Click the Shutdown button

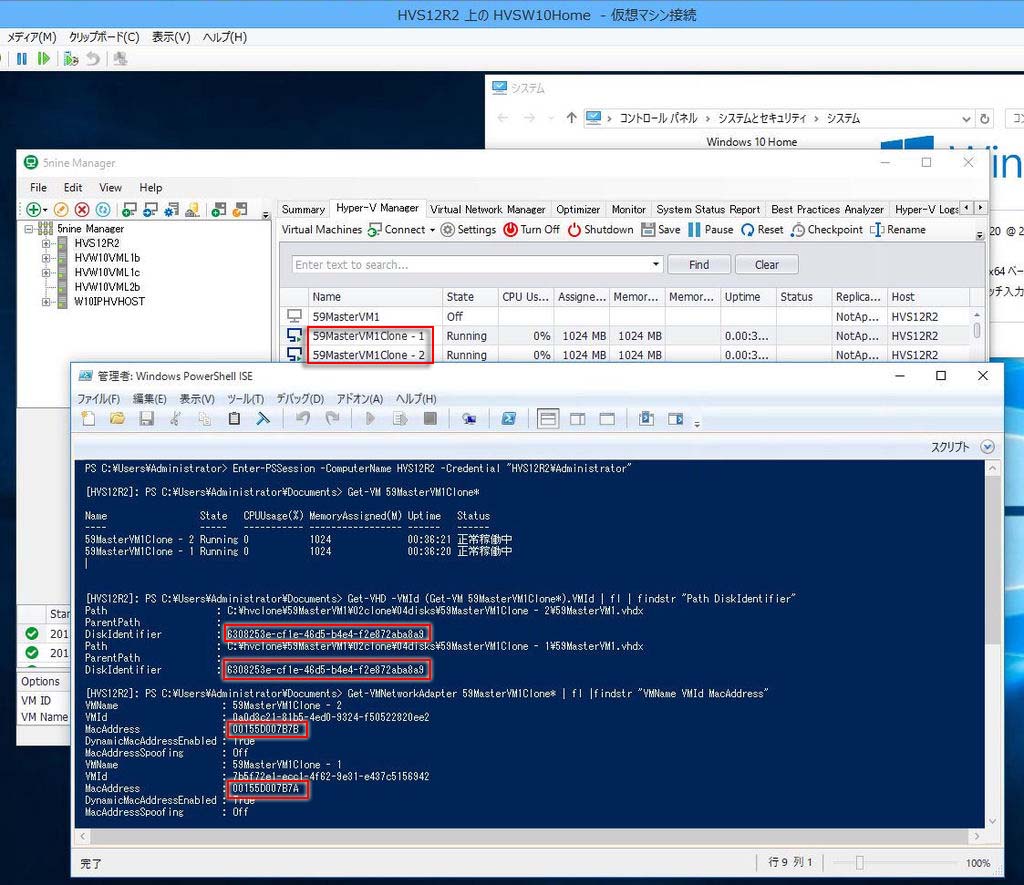[x=600, y=230]
